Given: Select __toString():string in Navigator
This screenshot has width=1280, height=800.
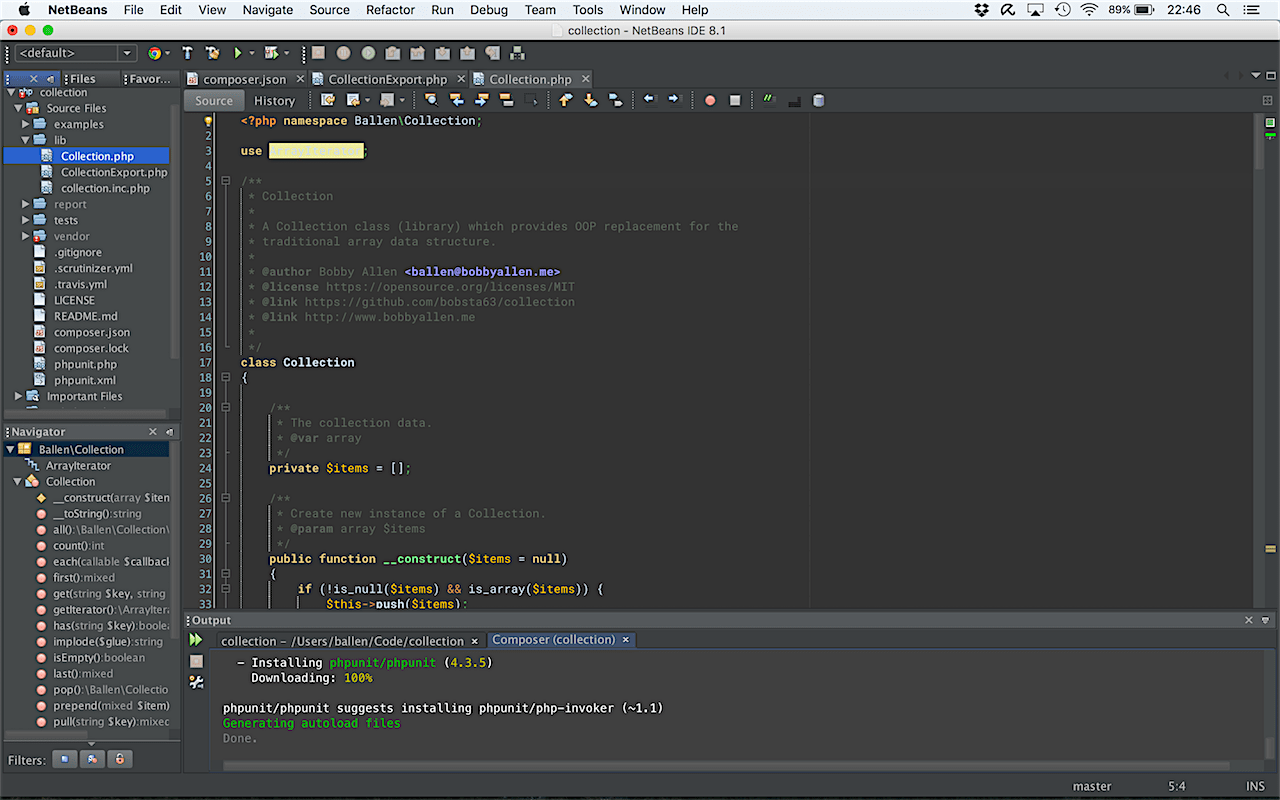Looking at the screenshot, I should pyautogui.click(x=97, y=514).
